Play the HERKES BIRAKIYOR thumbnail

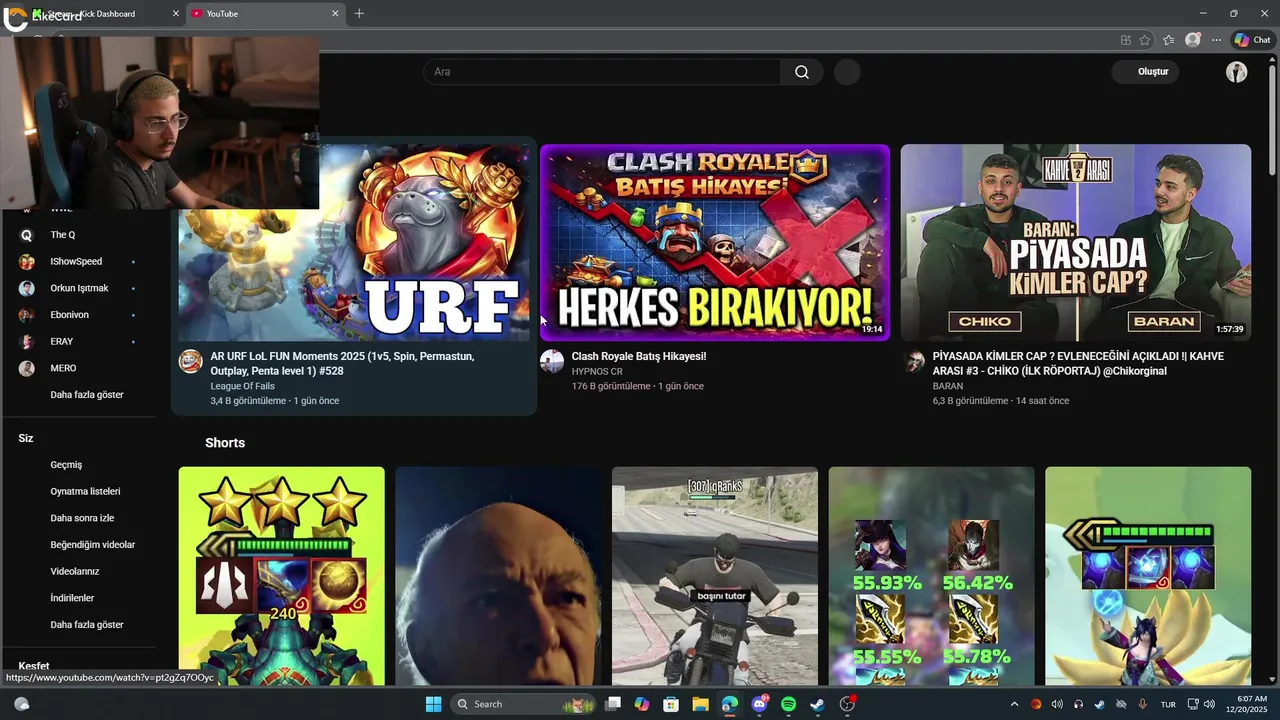pyautogui.click(x=715, y=243)
